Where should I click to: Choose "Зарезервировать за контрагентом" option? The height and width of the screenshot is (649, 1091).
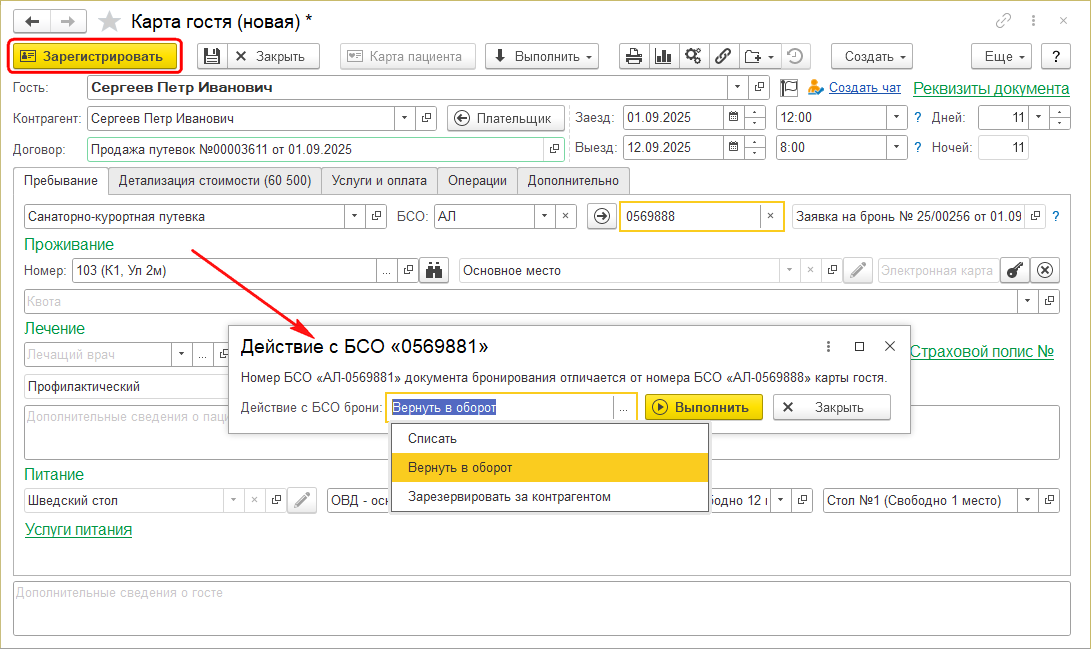coord(509,497)
